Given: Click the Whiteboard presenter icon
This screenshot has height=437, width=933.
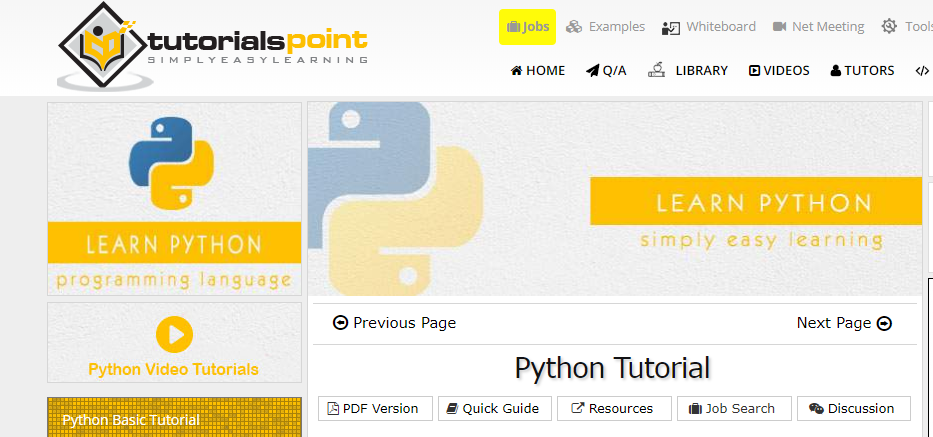Looking at the screenshot, I should pos(671,27).
